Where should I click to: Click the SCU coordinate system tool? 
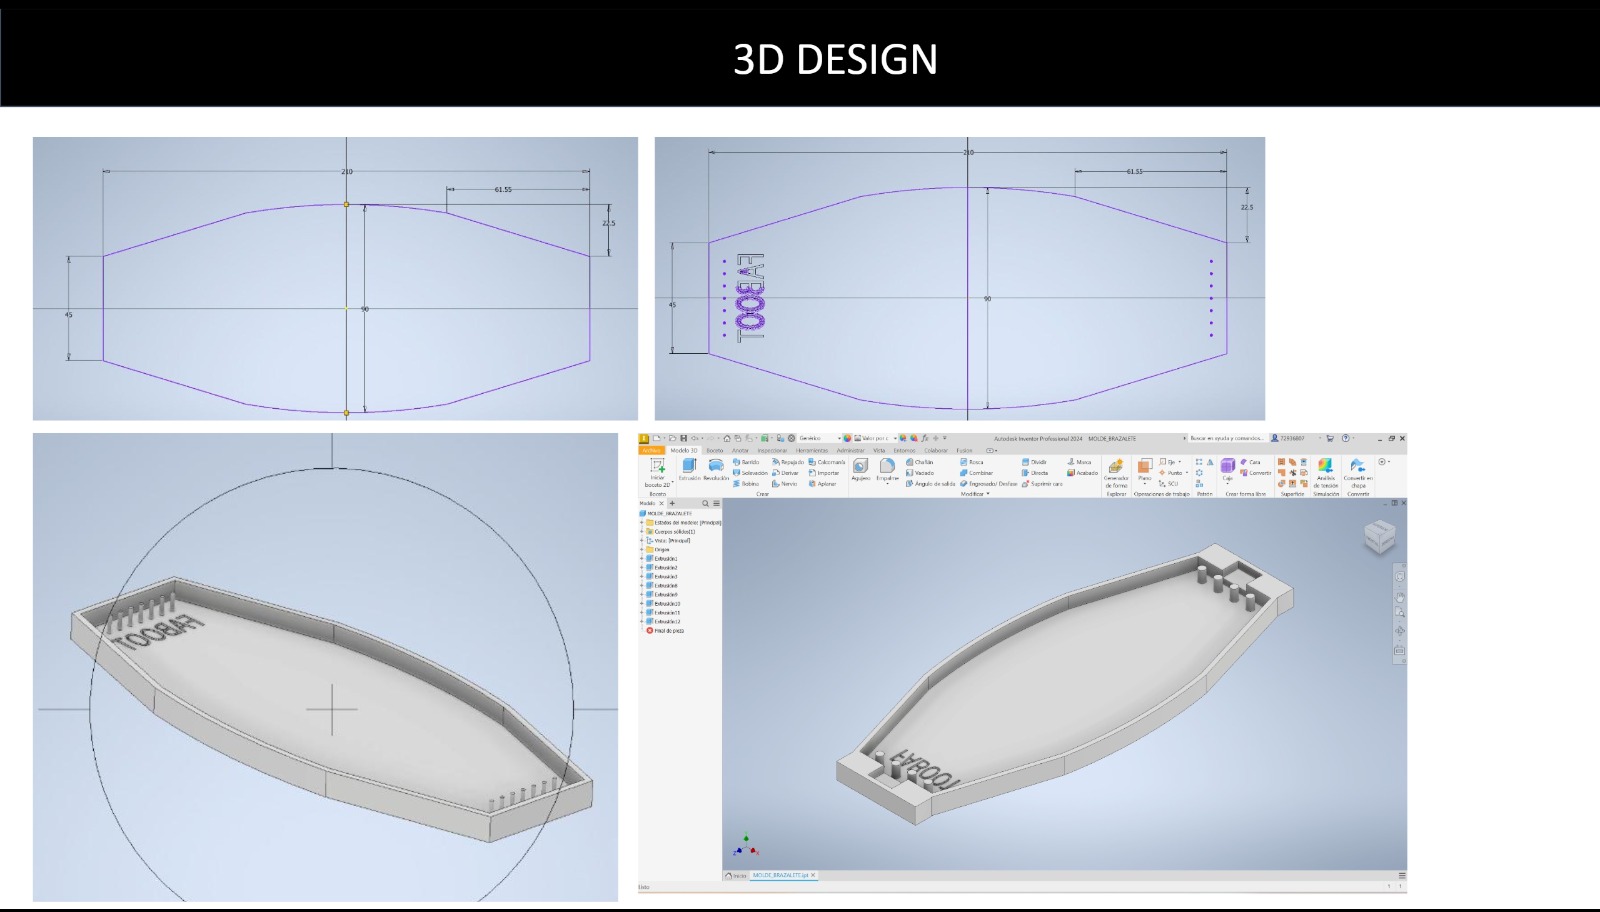tap(1169, 484)
